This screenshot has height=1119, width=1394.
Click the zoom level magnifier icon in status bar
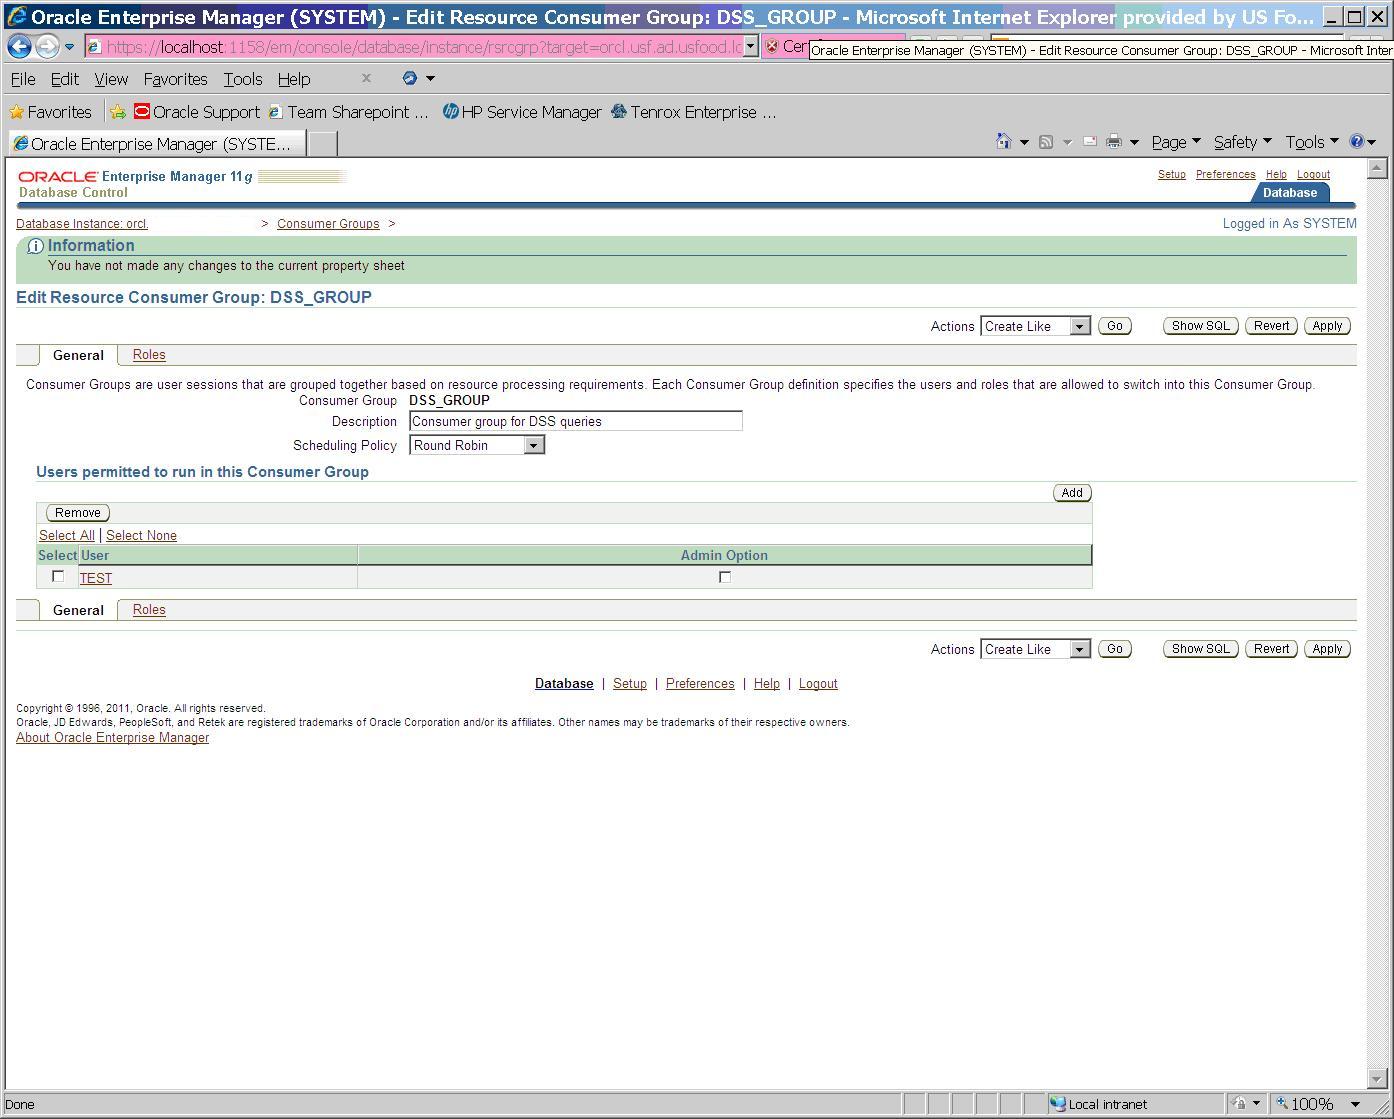click(x=1282, y=1104)
